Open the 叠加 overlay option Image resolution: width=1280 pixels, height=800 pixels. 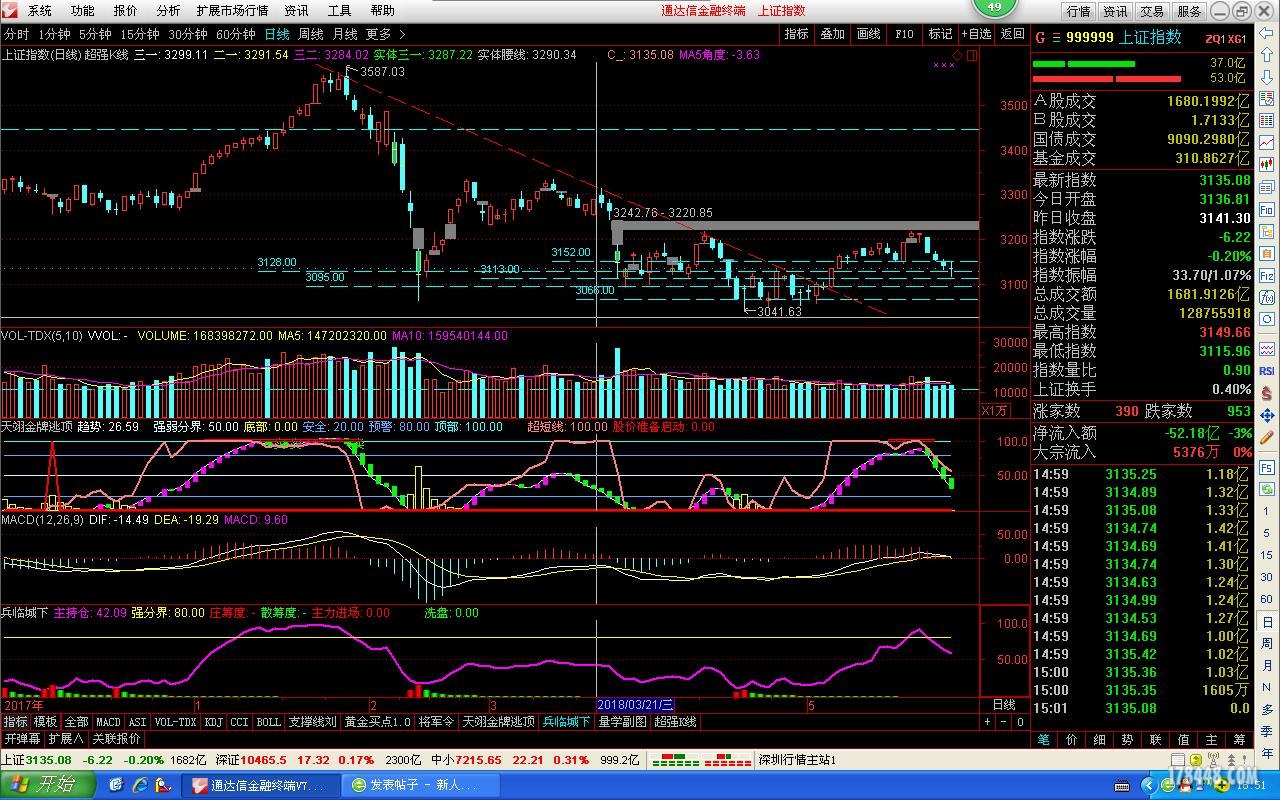point(833,34)
